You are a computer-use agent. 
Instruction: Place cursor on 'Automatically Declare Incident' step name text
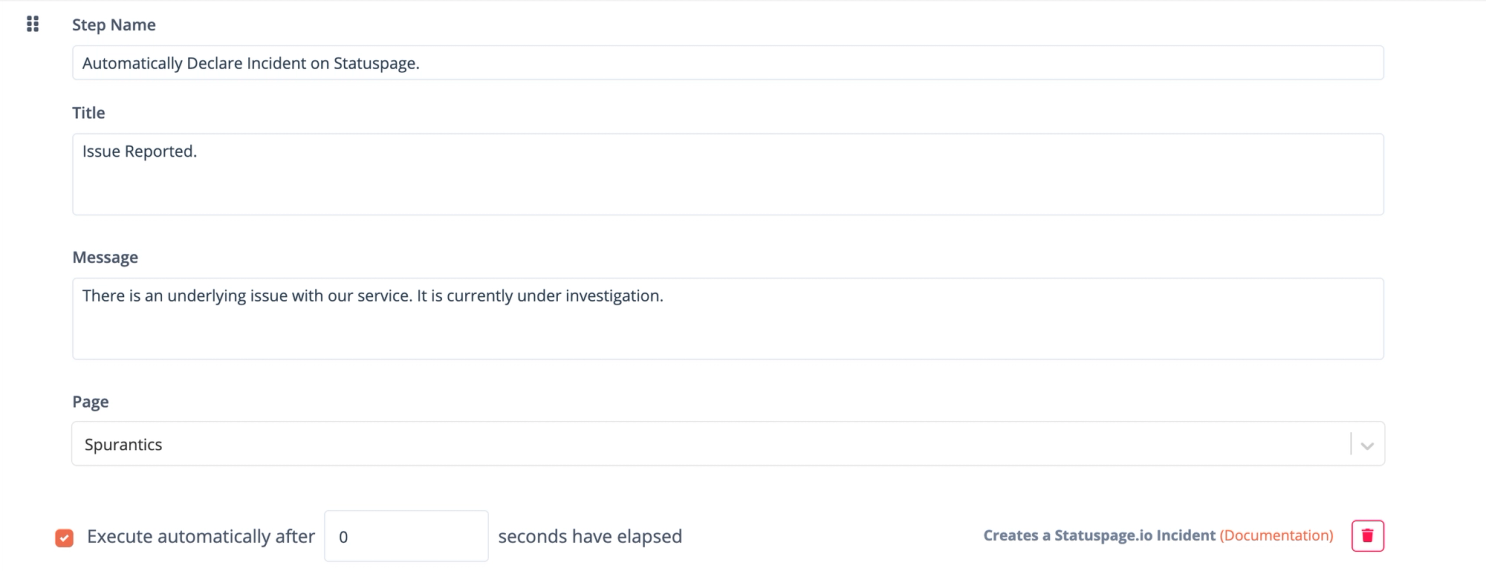[x=195, y=63]
